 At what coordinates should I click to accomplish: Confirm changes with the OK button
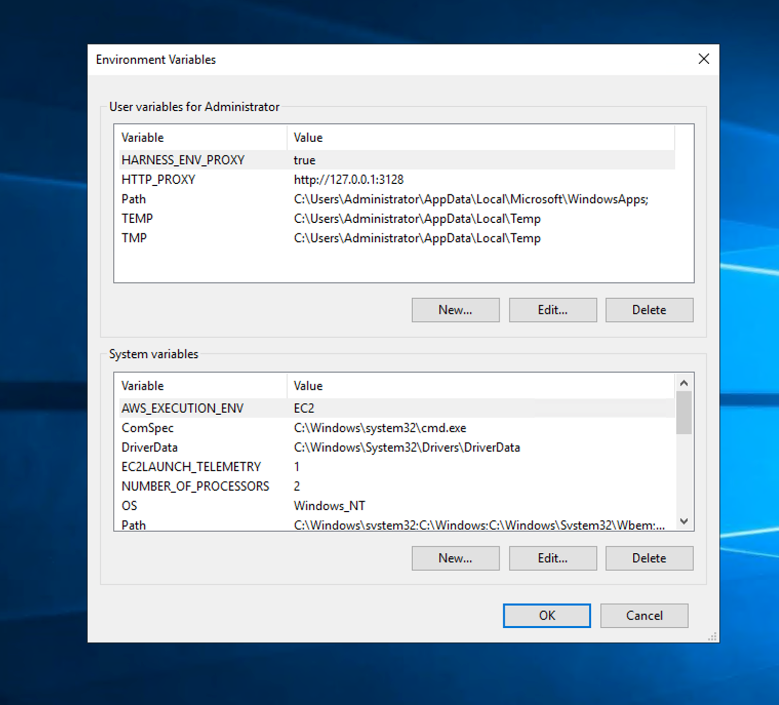point(547,615)
